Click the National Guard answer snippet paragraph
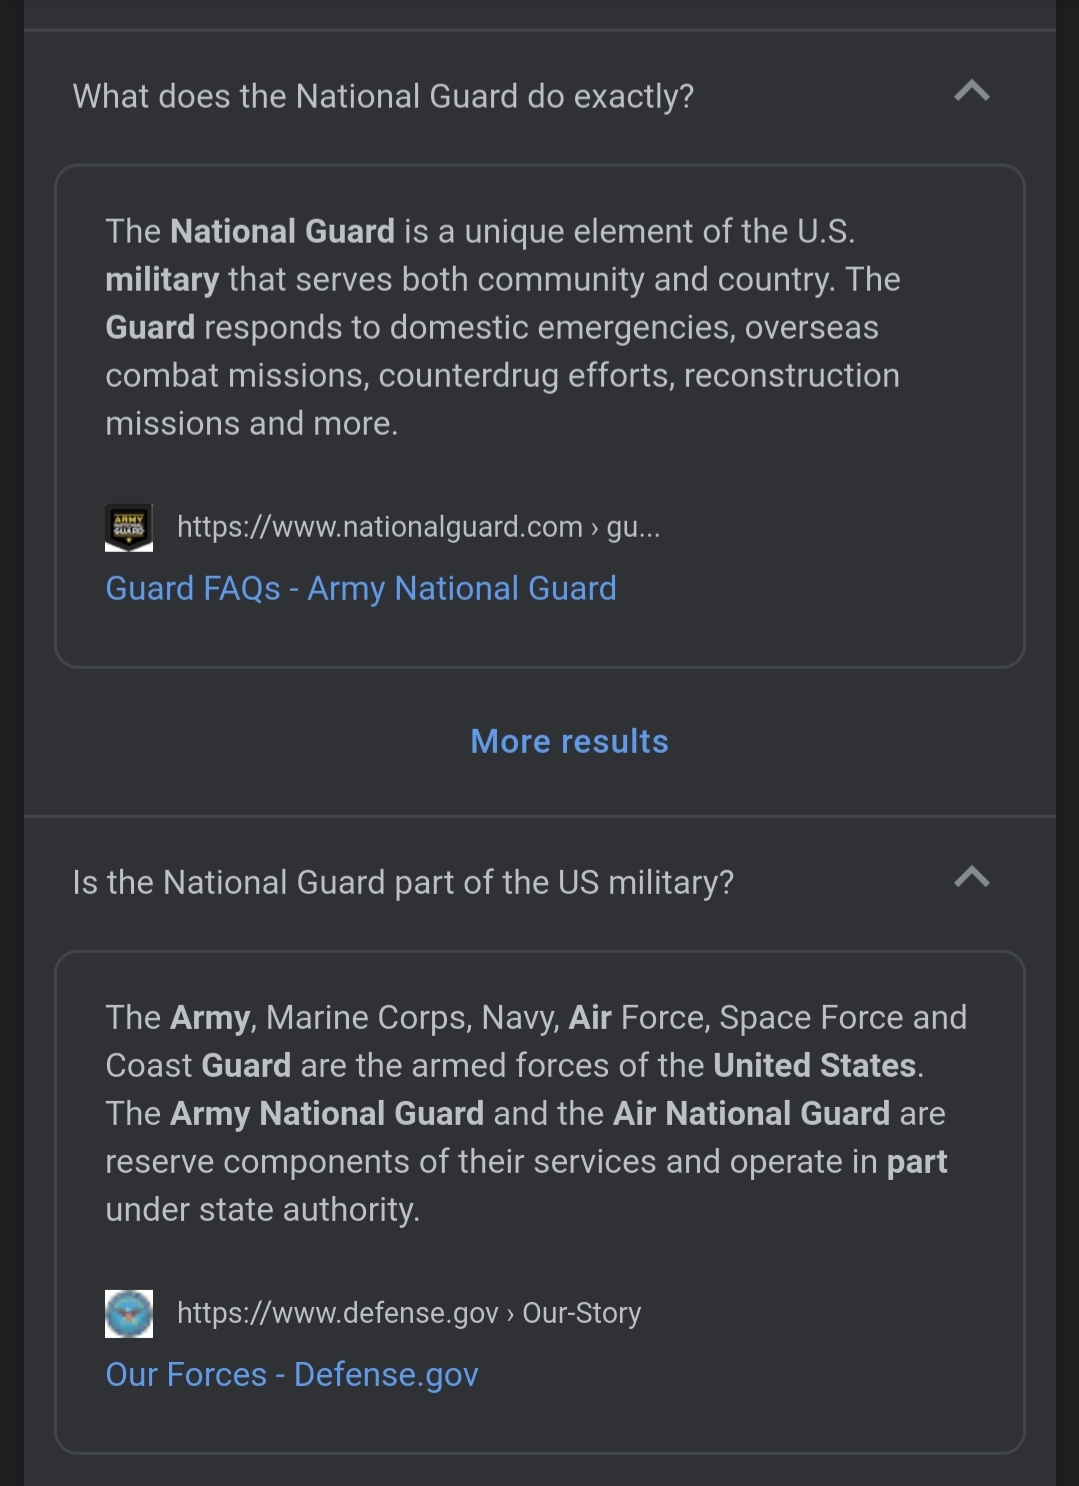 pyautogui.click(x=503, y=327)
